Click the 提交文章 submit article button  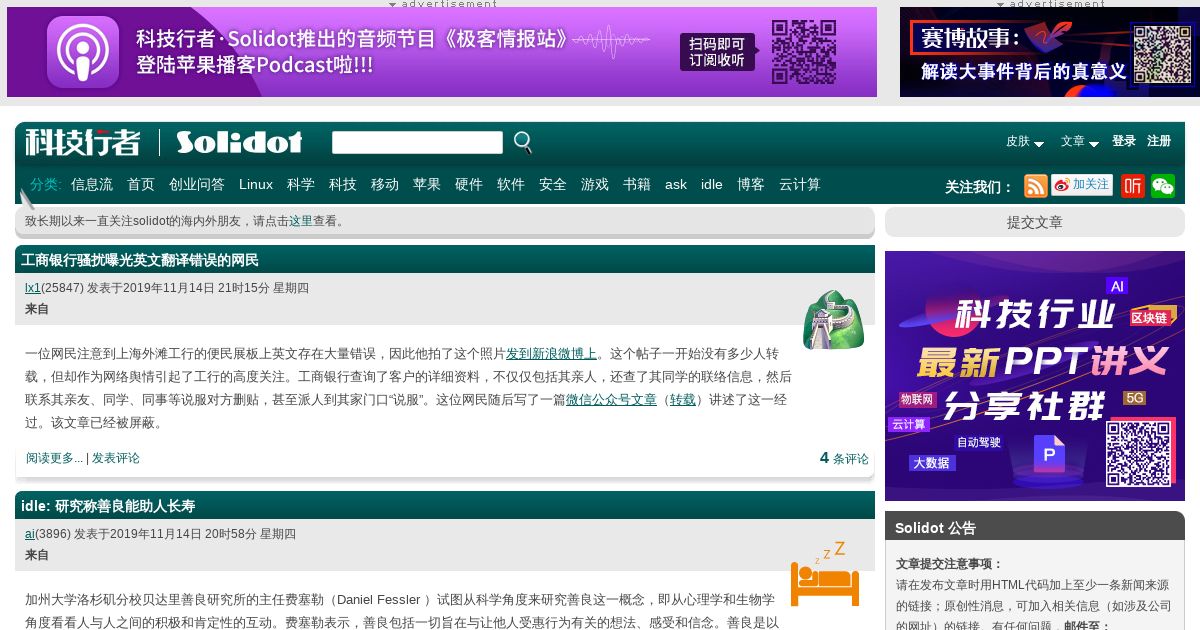pos(1035,222)
